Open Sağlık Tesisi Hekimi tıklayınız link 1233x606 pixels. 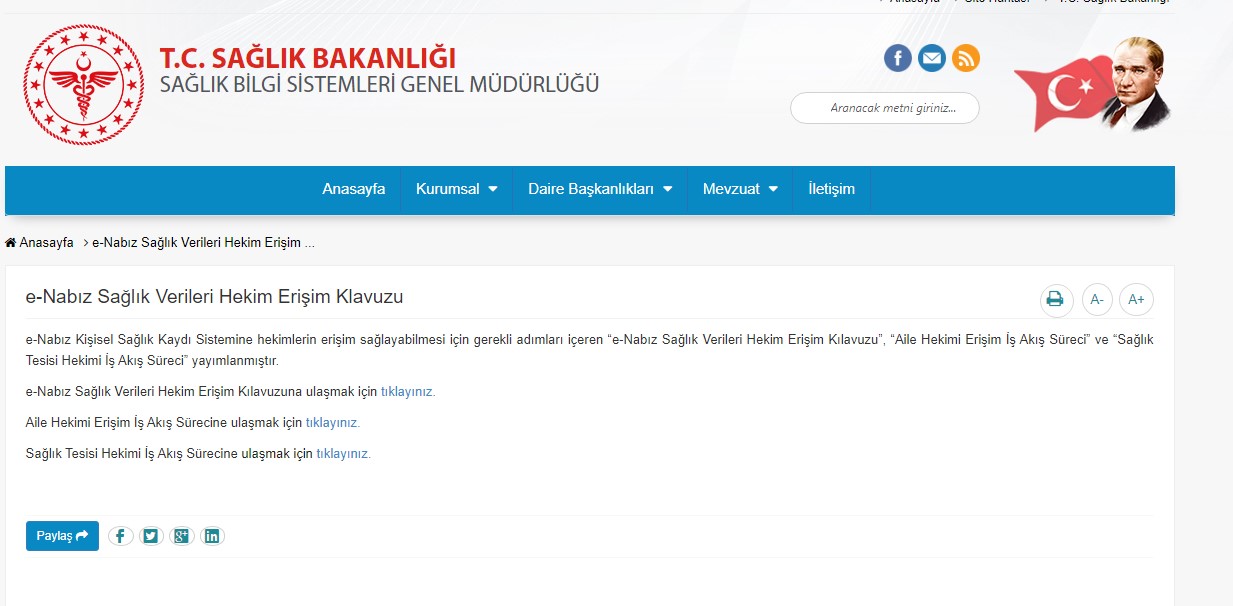(x=344, y=454)
